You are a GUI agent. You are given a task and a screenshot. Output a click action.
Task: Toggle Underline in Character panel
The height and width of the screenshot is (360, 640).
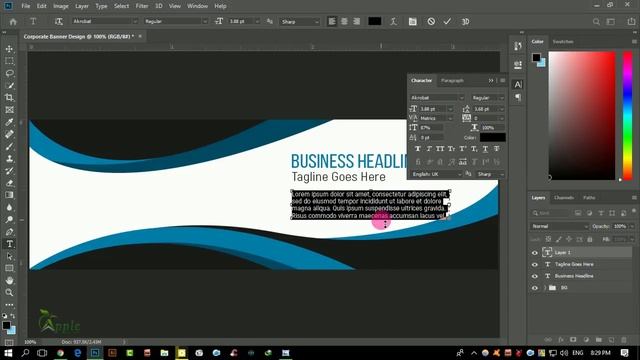(x=485, y=149)
